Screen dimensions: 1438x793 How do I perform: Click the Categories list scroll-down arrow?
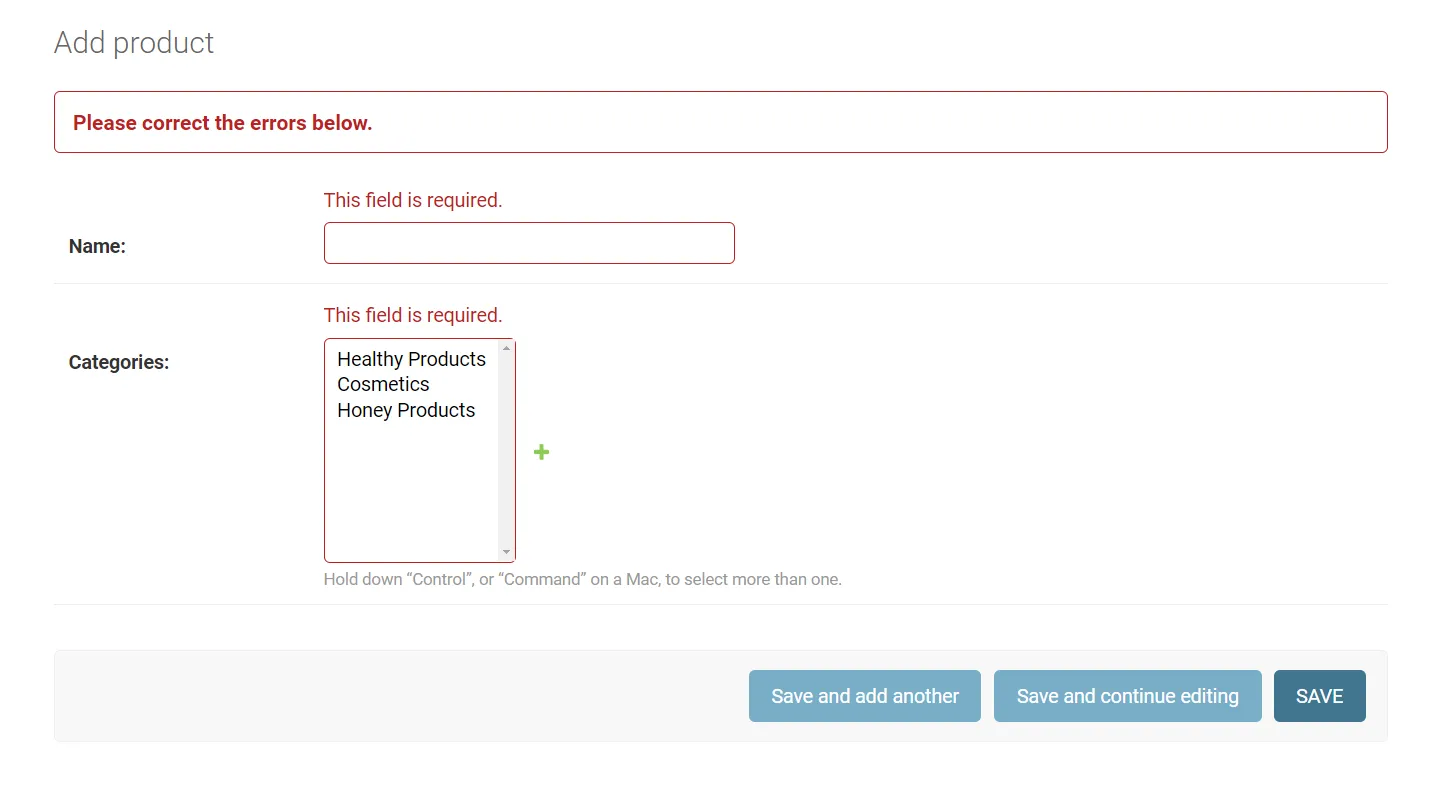[506, 552]
